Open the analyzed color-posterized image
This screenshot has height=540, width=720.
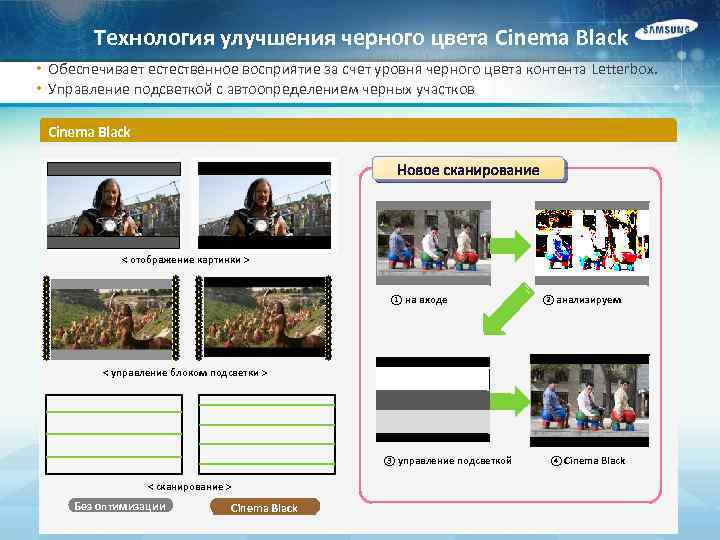[592, 243]
